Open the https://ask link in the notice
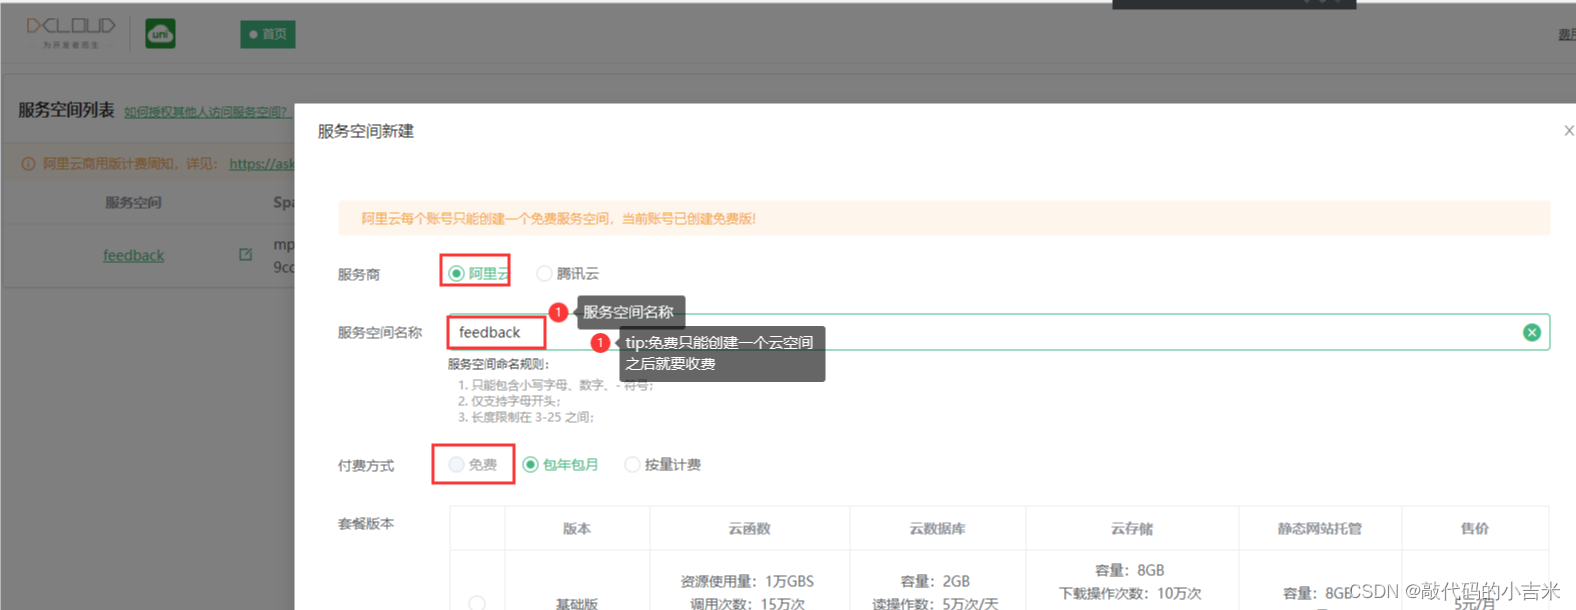 click(x=262, y=164)
